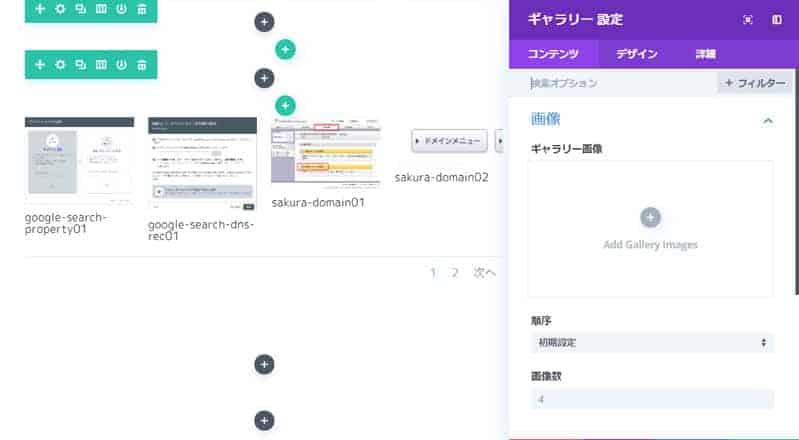
Task: Click the 画像数 number field
Action: pyautogui.click(x=651, y=399)
